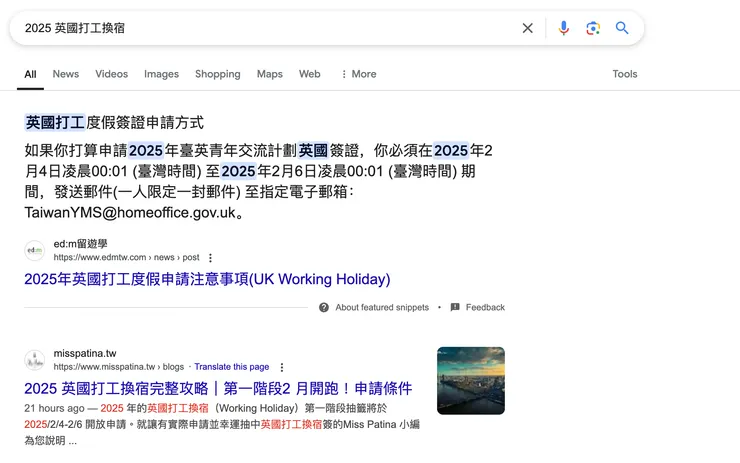
Task: Click the misspatina.tw site favicon
Action: (34, 360)
